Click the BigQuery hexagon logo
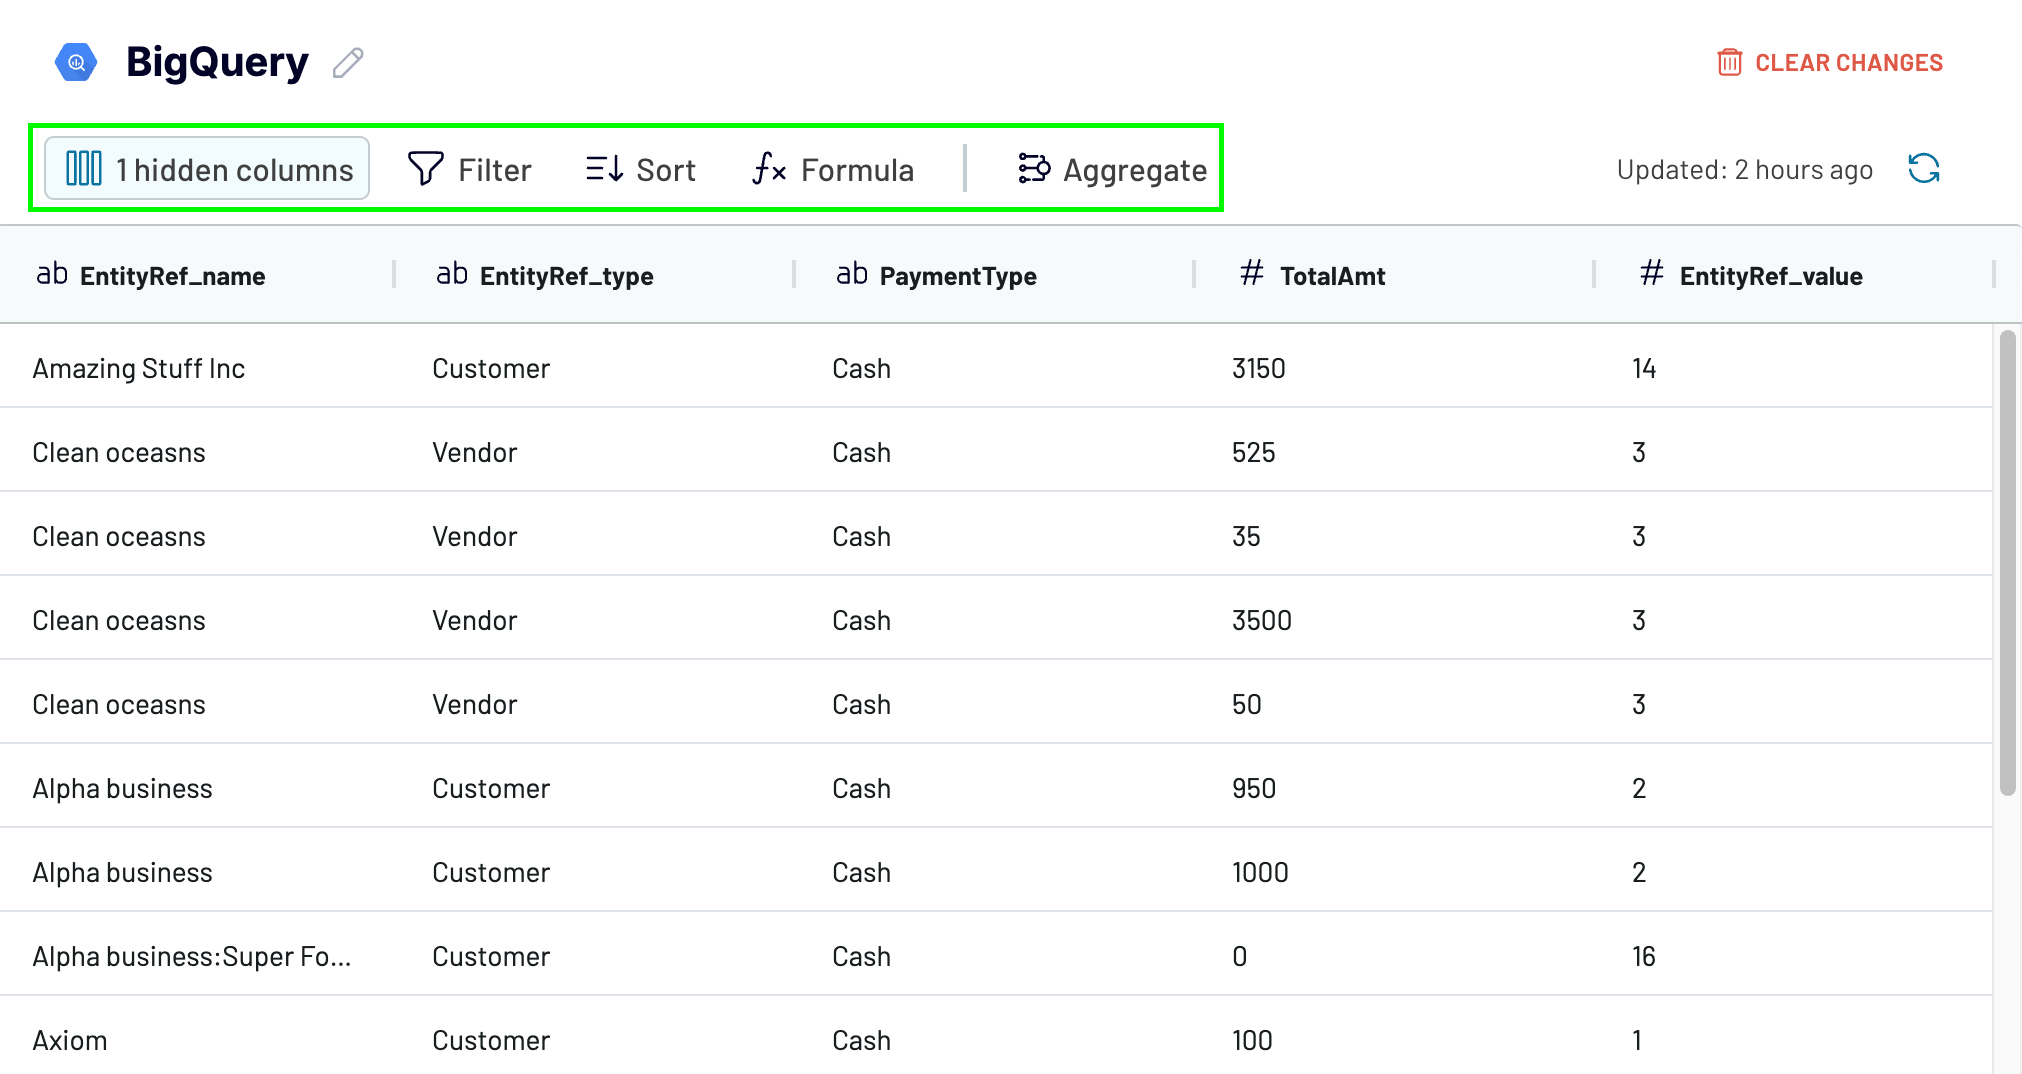This screenshot has width=2022, height=1074. pos(75,61)
